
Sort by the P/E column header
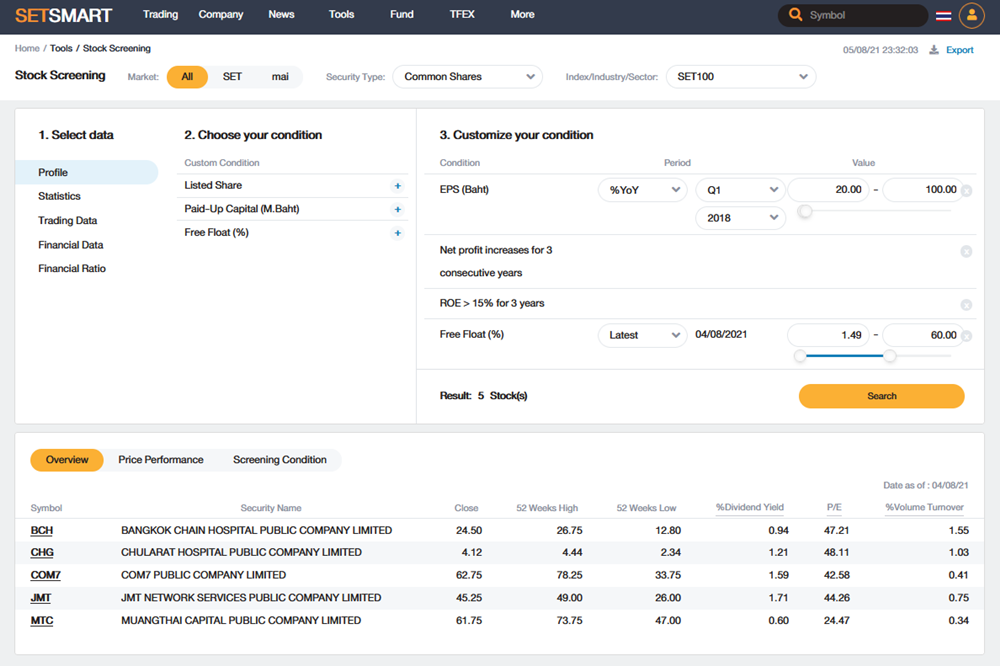pos(834,508)
